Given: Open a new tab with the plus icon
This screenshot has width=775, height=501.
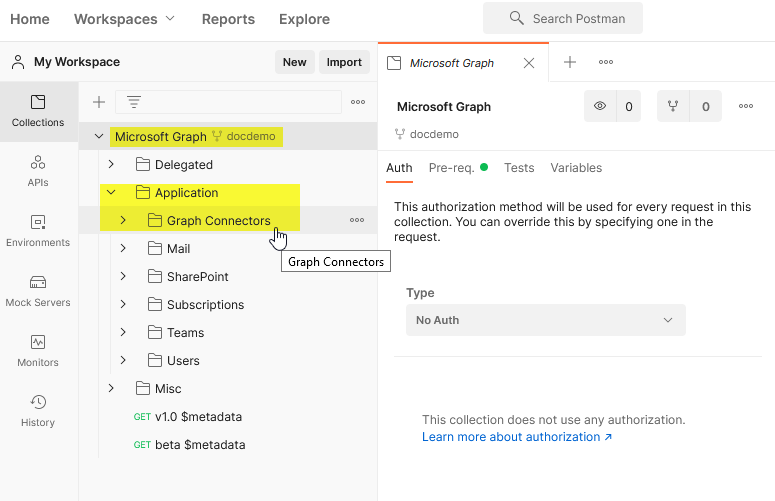Looking at the screenshot, I should (x=570, y=62).
